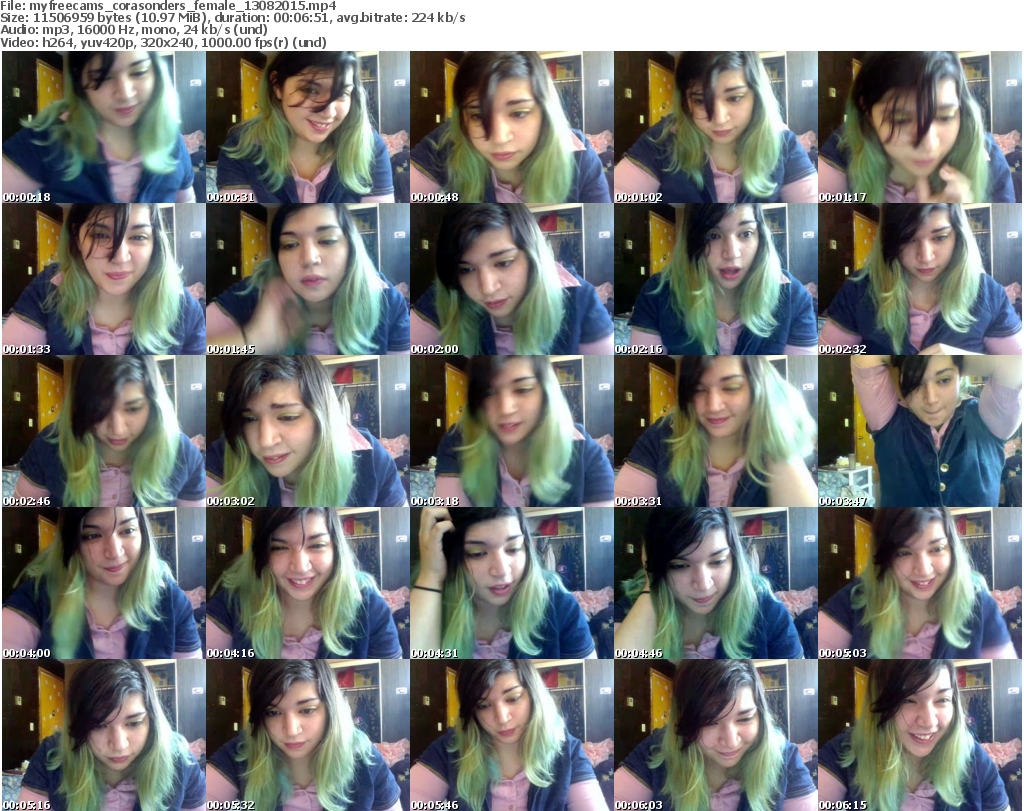Select the thumbnail timestamped 00:02:46
Viewport: 1024px width, 811px height.
click(x=103, y=432)
